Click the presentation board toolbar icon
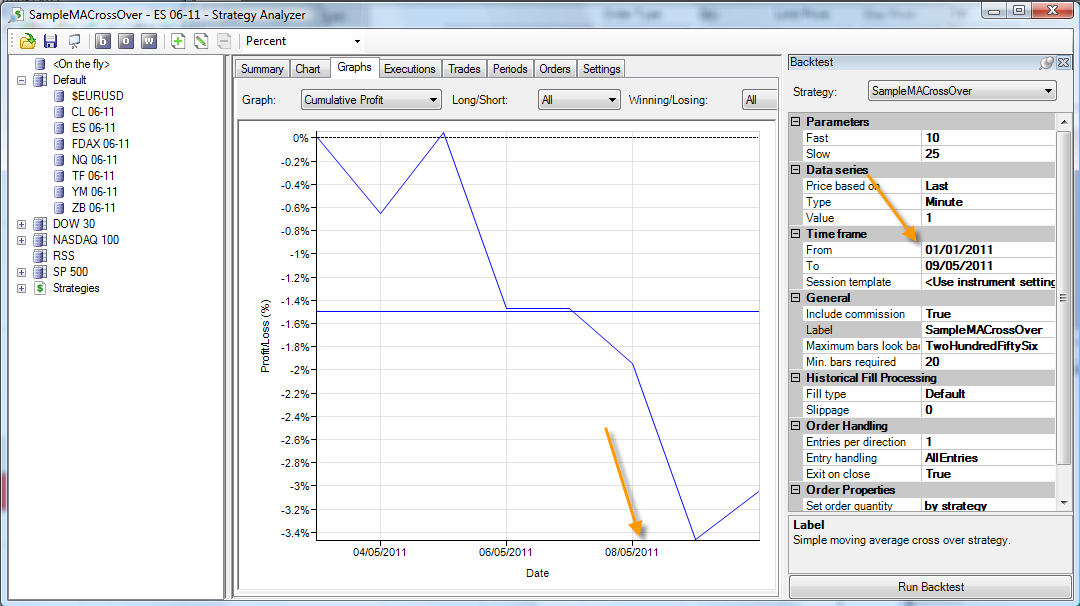The image size is (1080, 606). tap(74, 41)
